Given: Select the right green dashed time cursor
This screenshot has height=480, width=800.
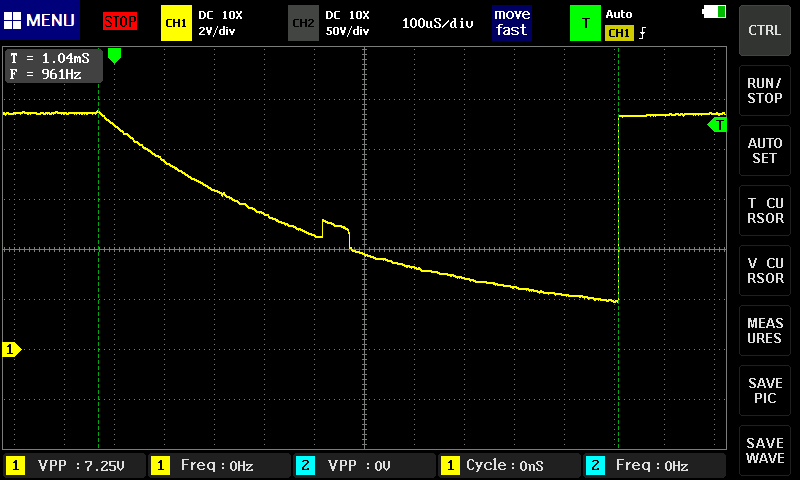Looking at the screenshot, I should (618, 249).
